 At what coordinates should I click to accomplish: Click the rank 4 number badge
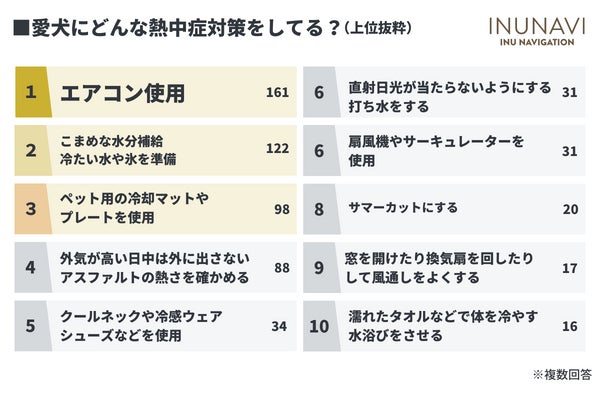click(31, 267)
